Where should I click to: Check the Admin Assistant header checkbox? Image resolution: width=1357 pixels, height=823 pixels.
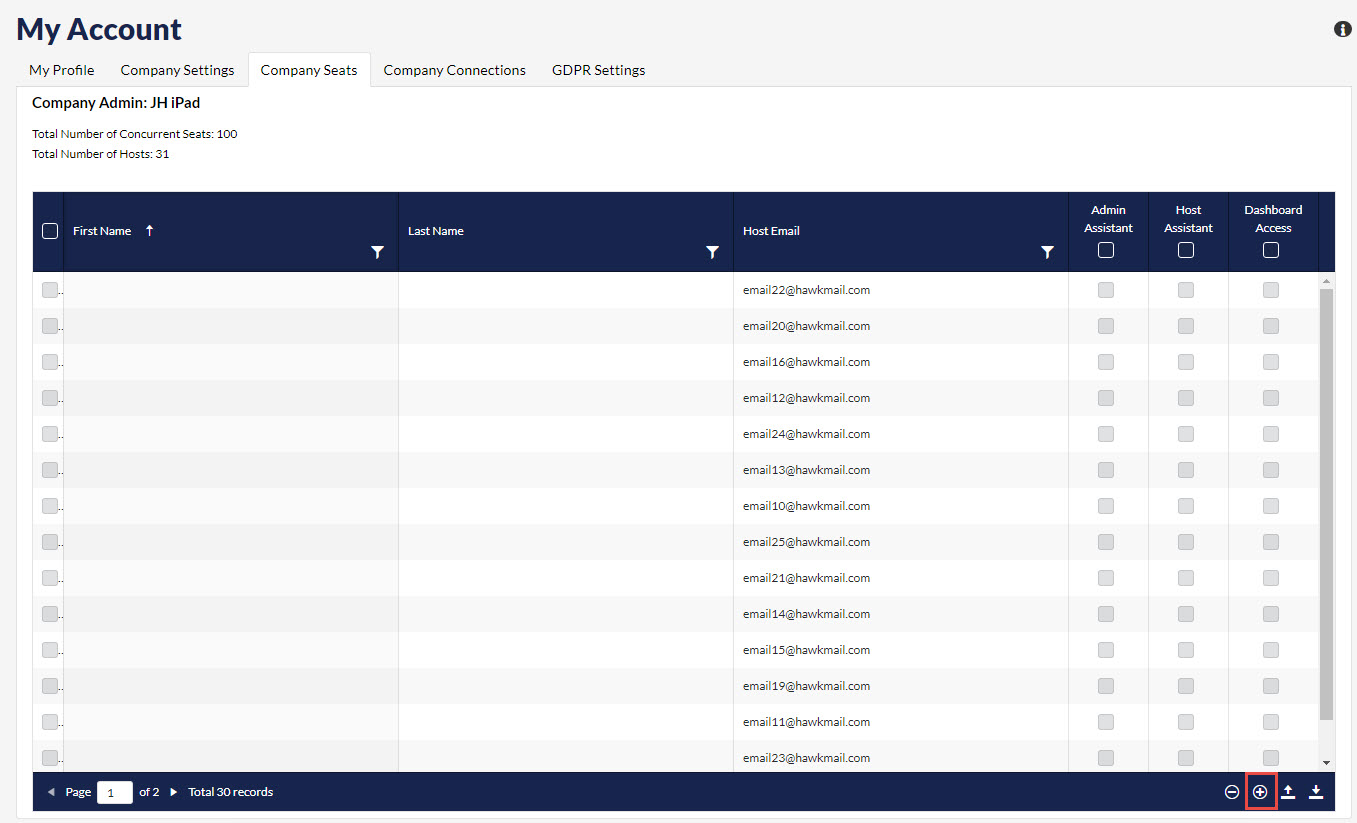[x=1106, y=251]
